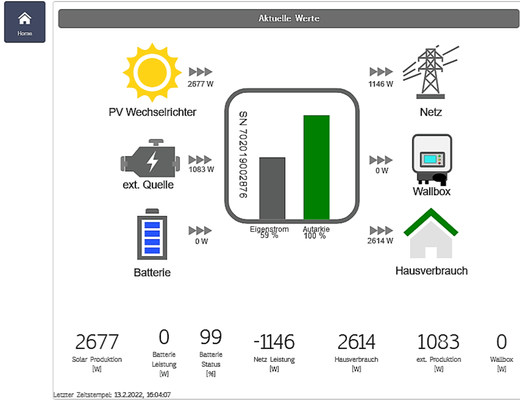Click the -1146 Netz Leistung value
The height and width of the screenshot is (402, 520).
[x=274, y=342]
